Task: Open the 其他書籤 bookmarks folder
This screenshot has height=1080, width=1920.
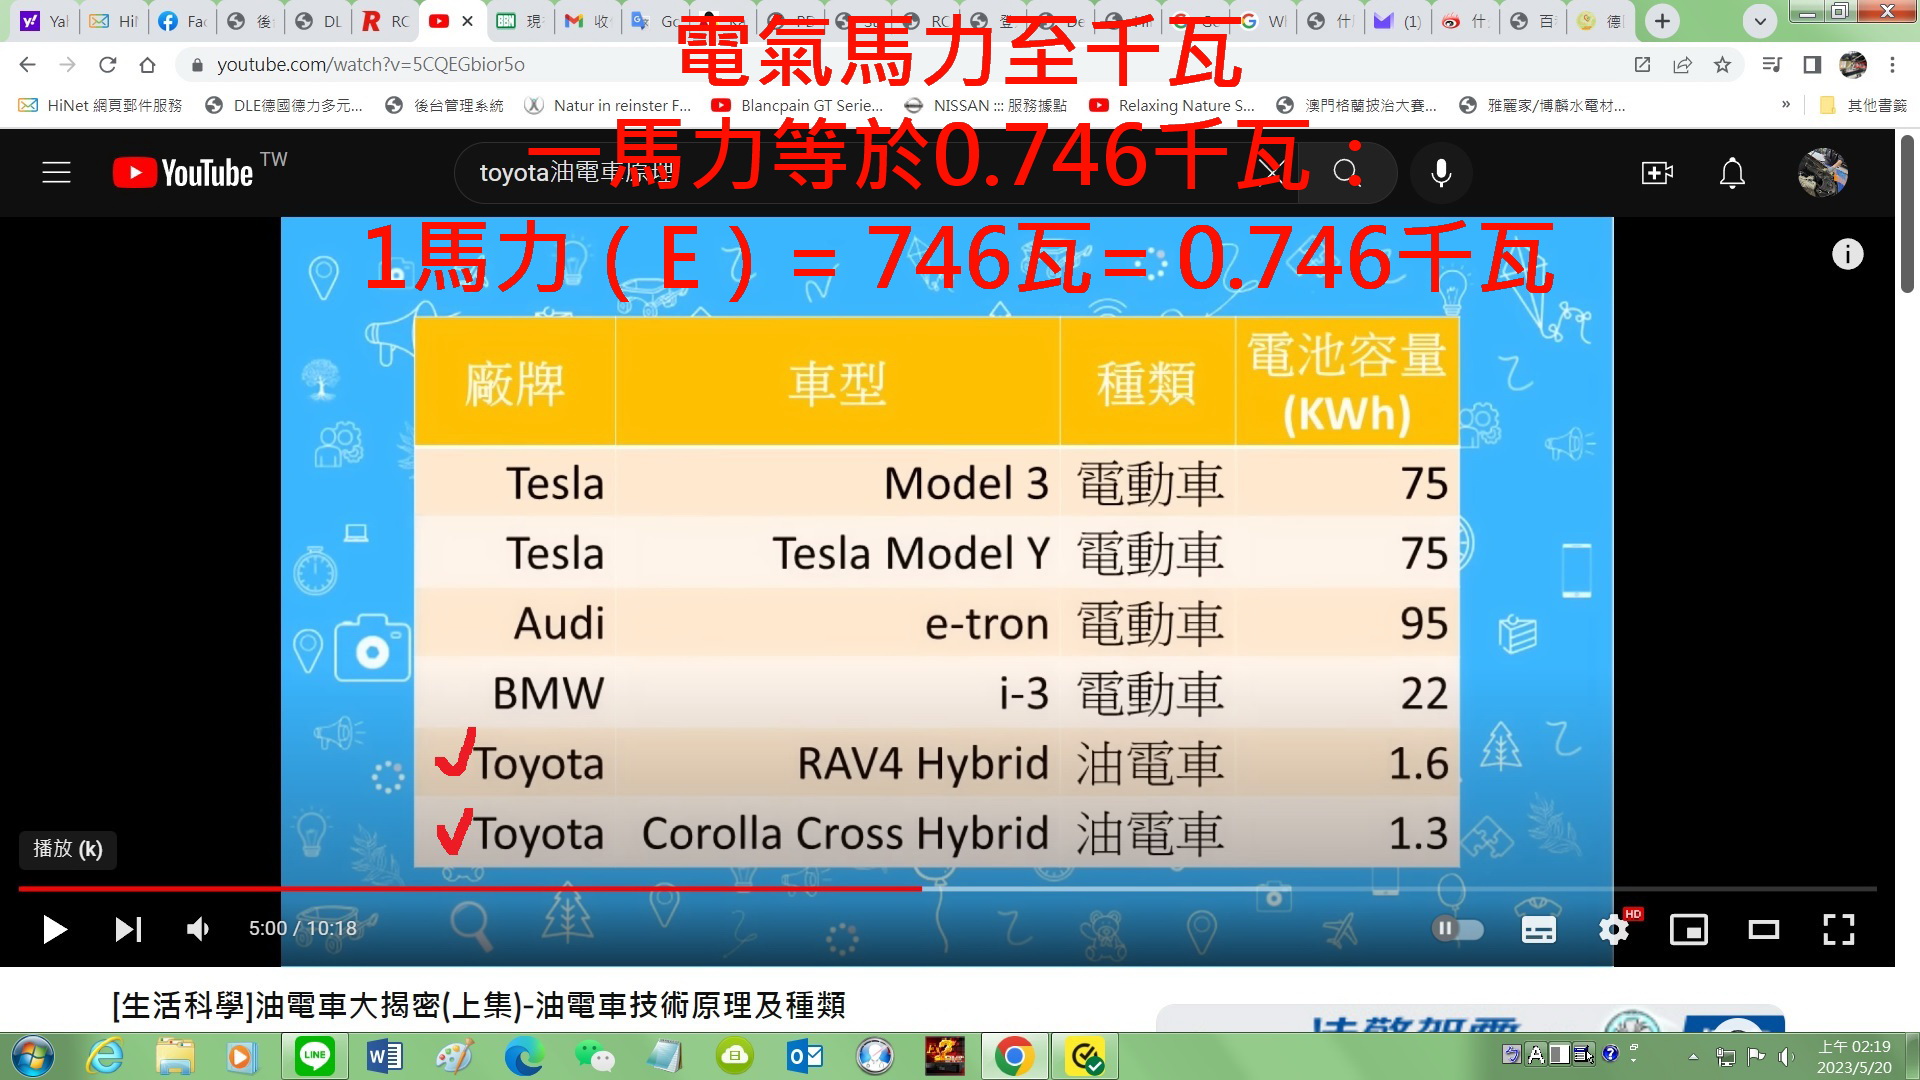Action: point(1865,105)
